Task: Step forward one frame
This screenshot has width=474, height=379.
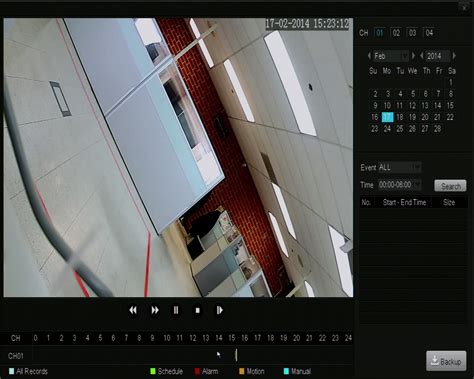Action: tap(219, 310)
